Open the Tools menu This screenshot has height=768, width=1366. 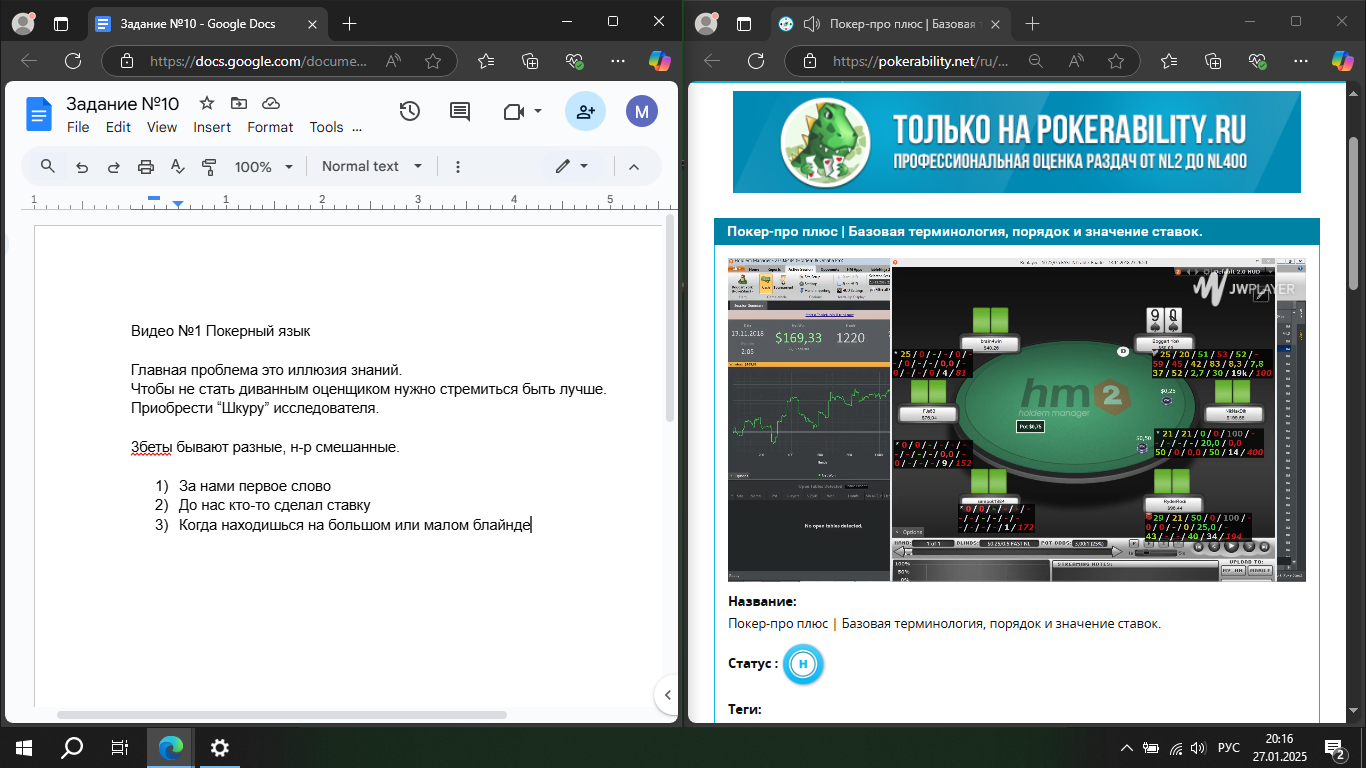point(326,127)
